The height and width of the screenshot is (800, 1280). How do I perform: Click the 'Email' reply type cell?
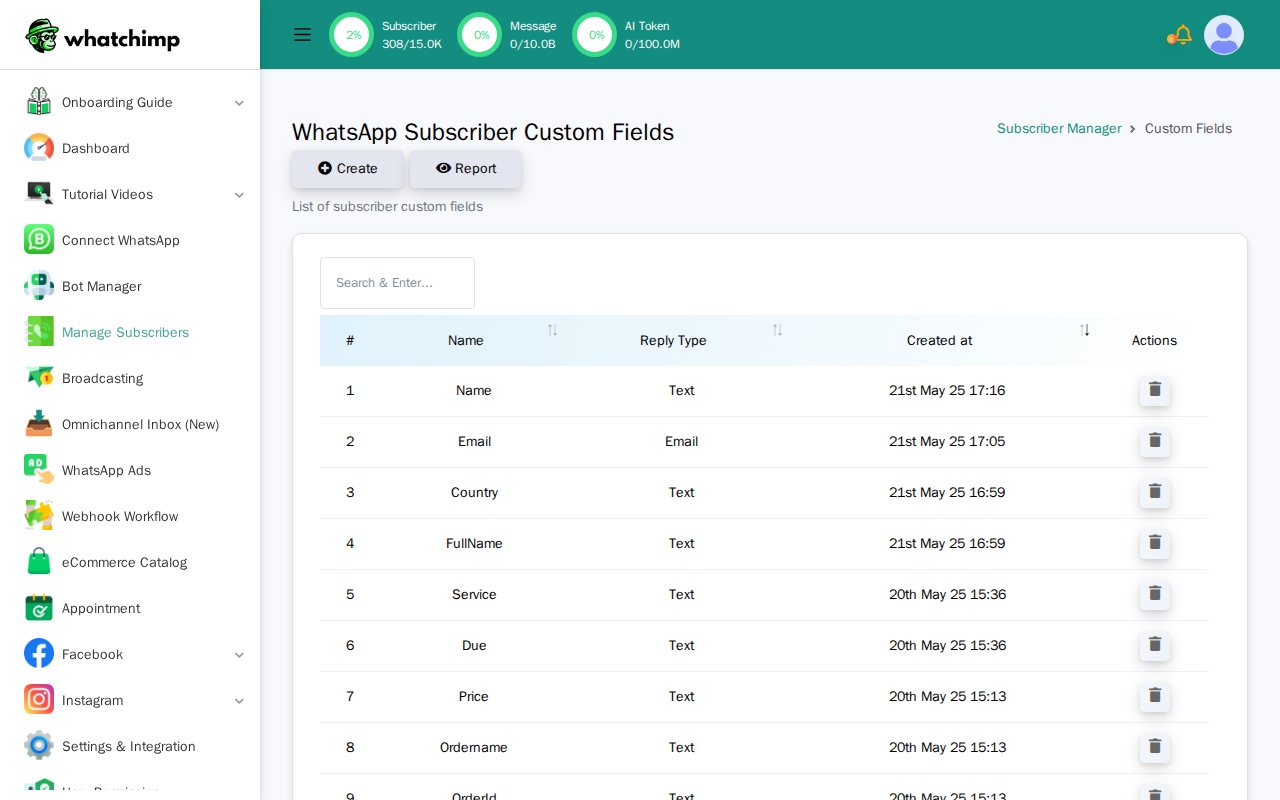point(682,441)
